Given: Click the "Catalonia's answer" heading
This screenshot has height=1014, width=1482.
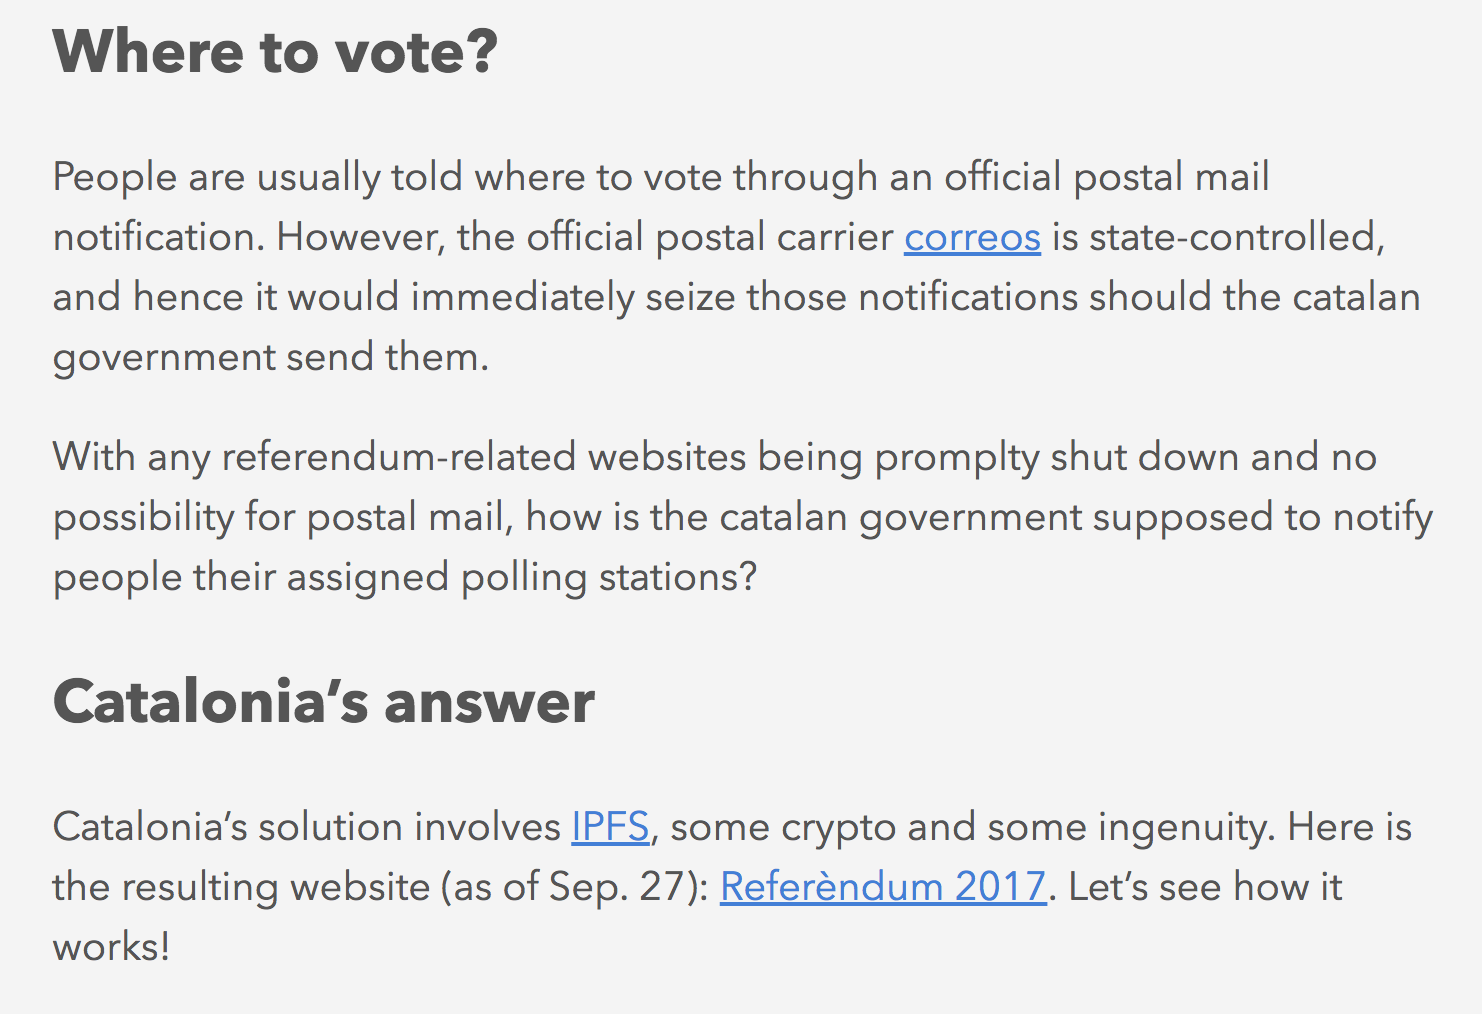Looking at the screenshot, I should (323, 702).
